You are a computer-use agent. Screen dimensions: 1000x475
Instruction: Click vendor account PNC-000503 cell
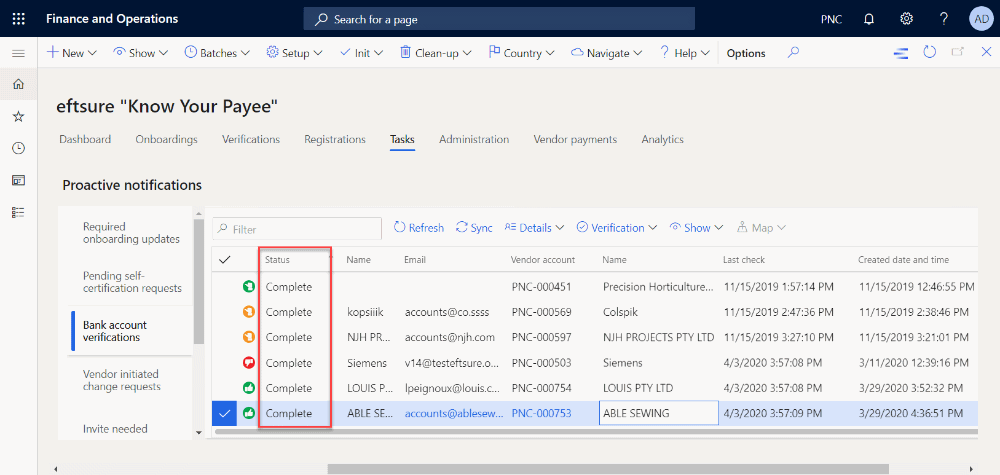point(541,363)
